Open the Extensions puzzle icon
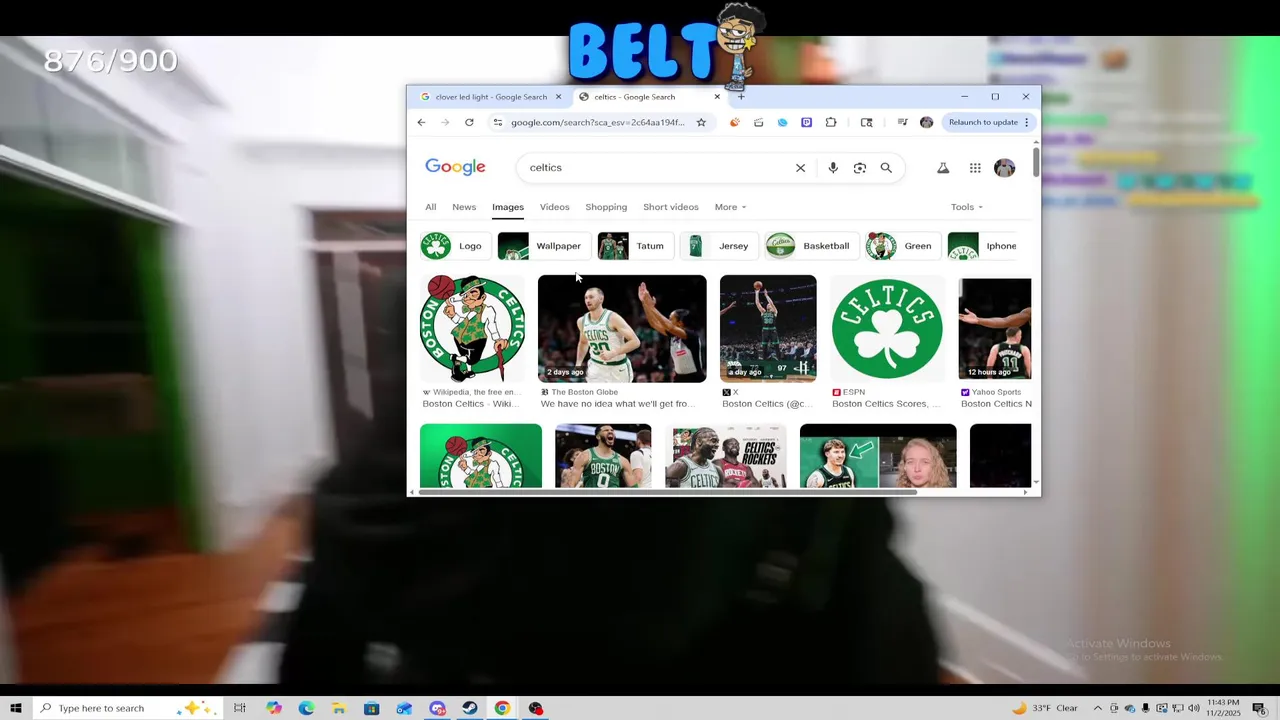This screenshot has height=720, width=1280. coord(831,122)
